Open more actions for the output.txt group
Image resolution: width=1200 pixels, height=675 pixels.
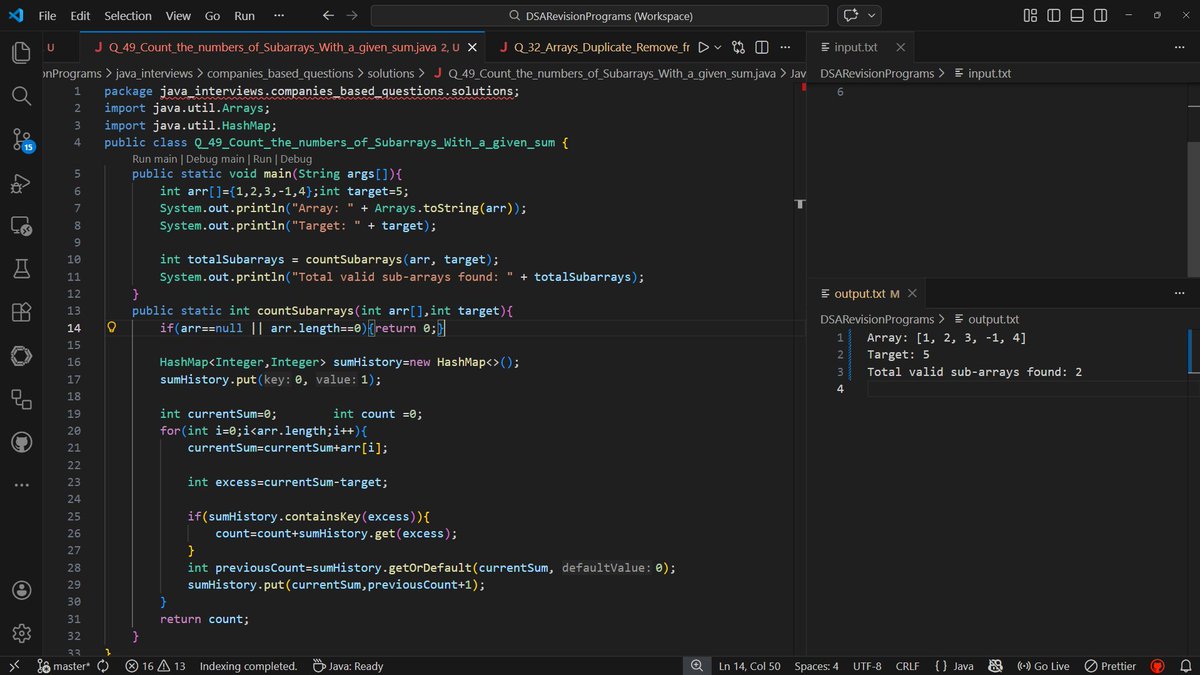(1178, 293)
